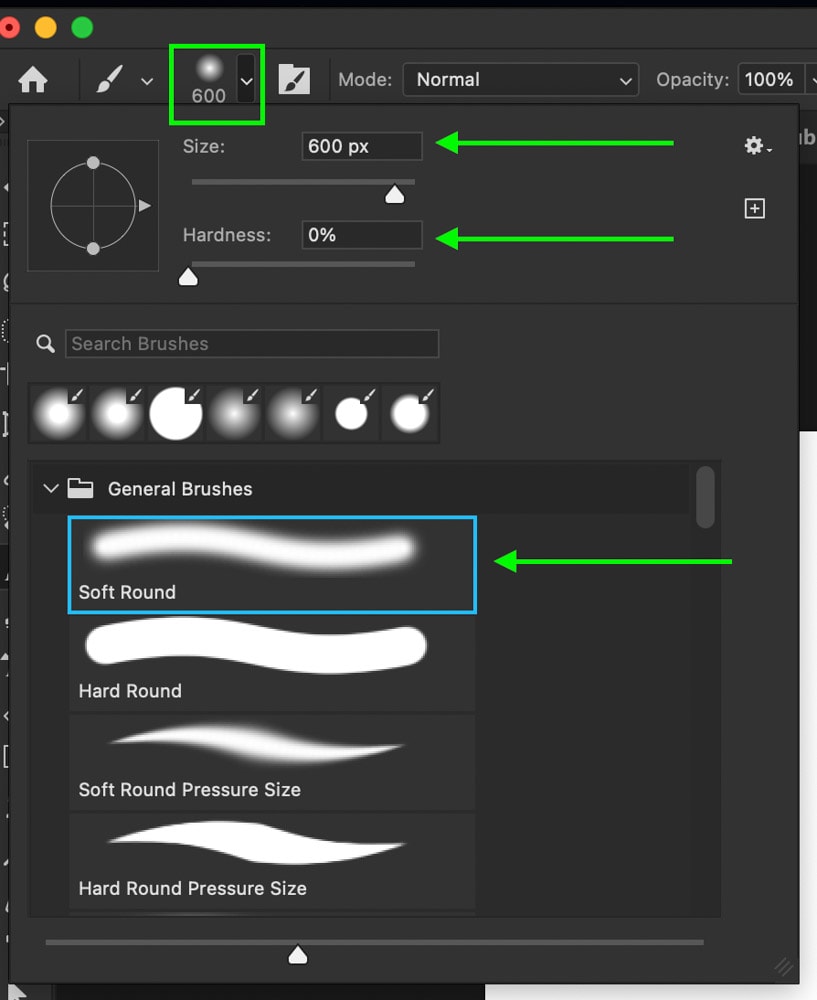
Task: Adjust the Size slider handle
Action: 395,195
